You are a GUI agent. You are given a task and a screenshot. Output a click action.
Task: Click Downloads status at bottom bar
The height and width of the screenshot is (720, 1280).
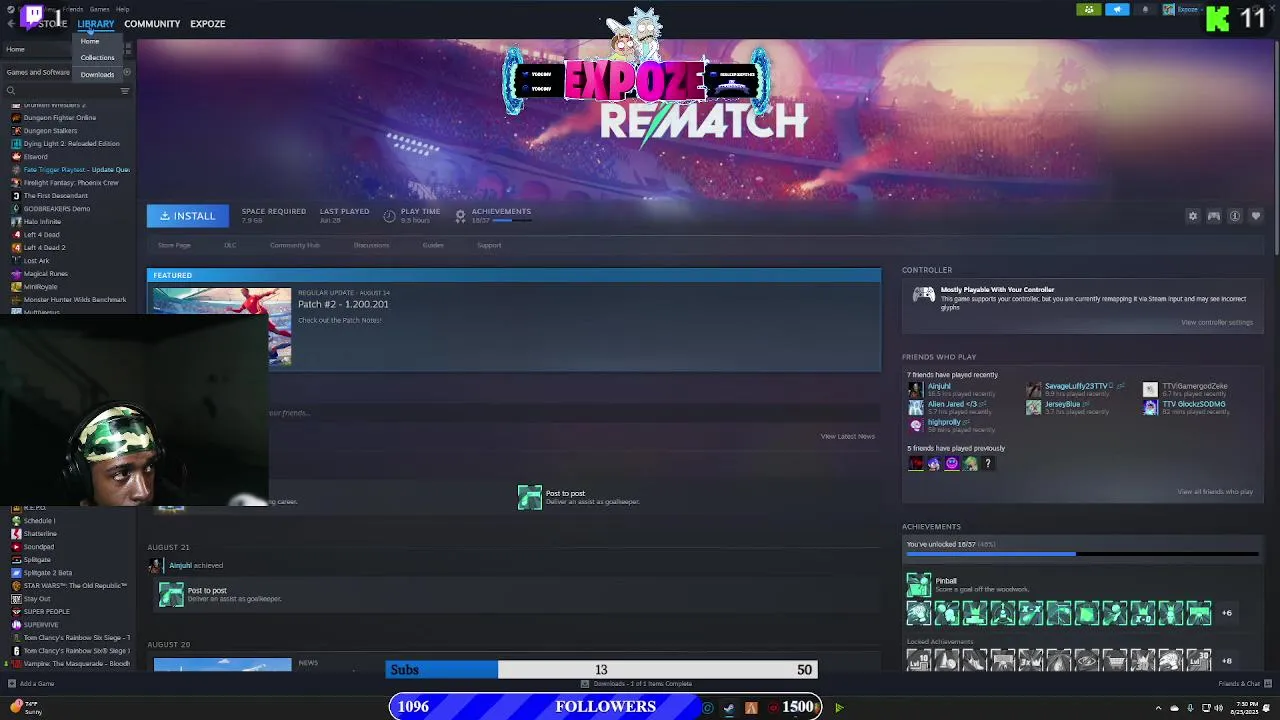[636, 684]
